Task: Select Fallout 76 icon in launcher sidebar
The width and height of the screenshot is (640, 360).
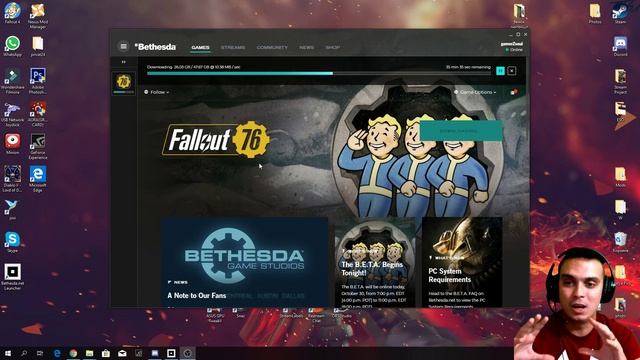Action: [124, 82]
